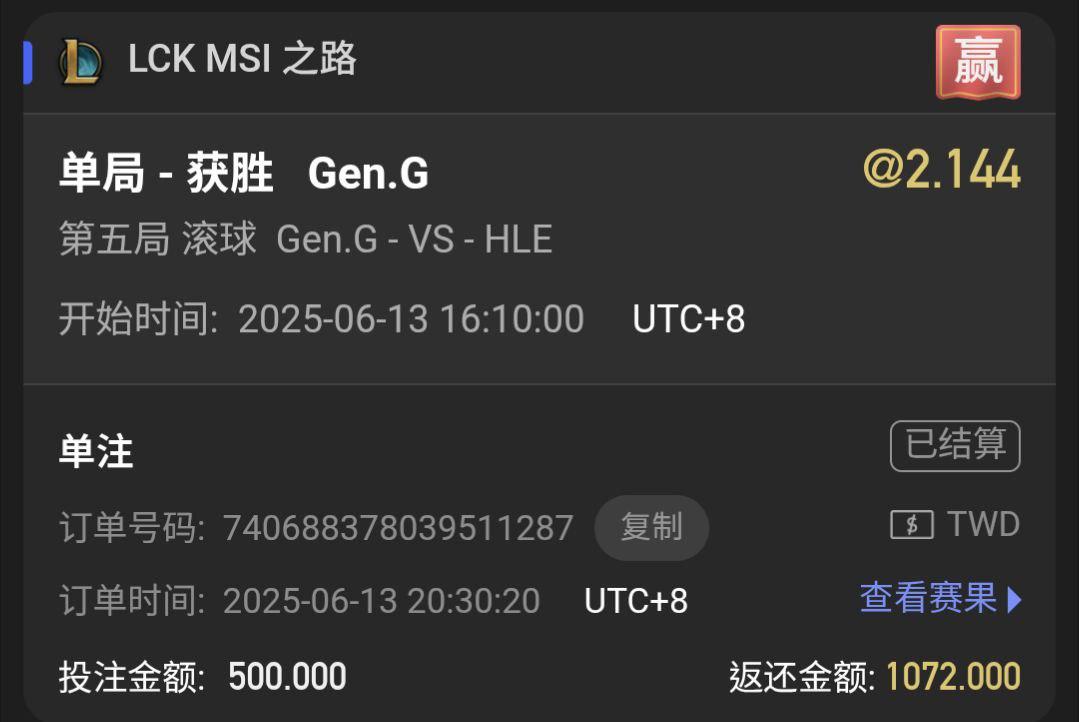The height and width of the screenshot is (722, 1079).
Task: Select the order number 740688378039511287
Action: (398, 528)
